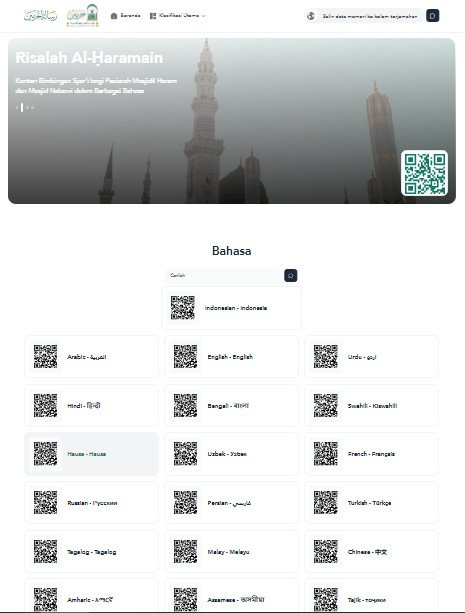Click the mosque emblem logo in header
Image resolution: width=465 pixels, height=613 pixels.
83,15
